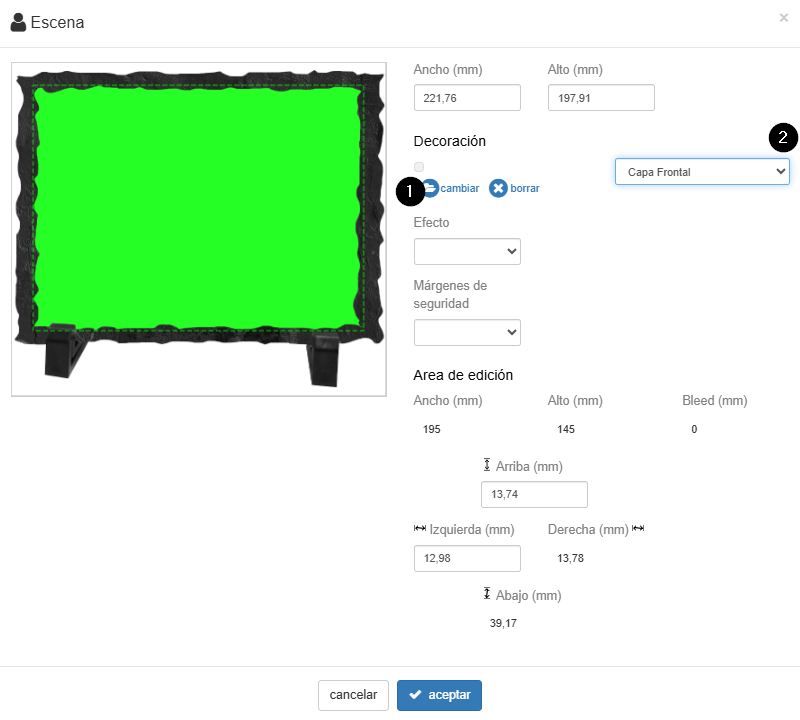Expand the Efecto dropdown
800x720 pixels.
click(467, 251)
